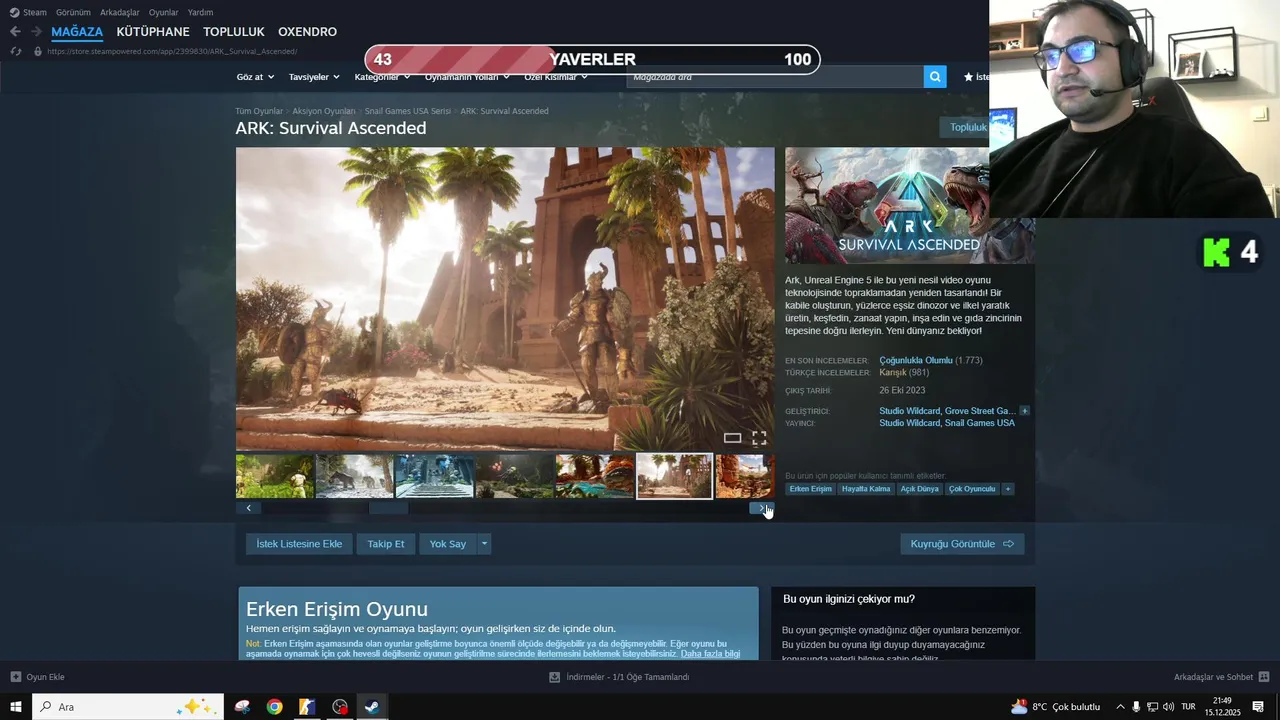Open the Aksiyon Oyunları breadcrumb link
This screenshot has width=1280, height=720.
[324, 111]
